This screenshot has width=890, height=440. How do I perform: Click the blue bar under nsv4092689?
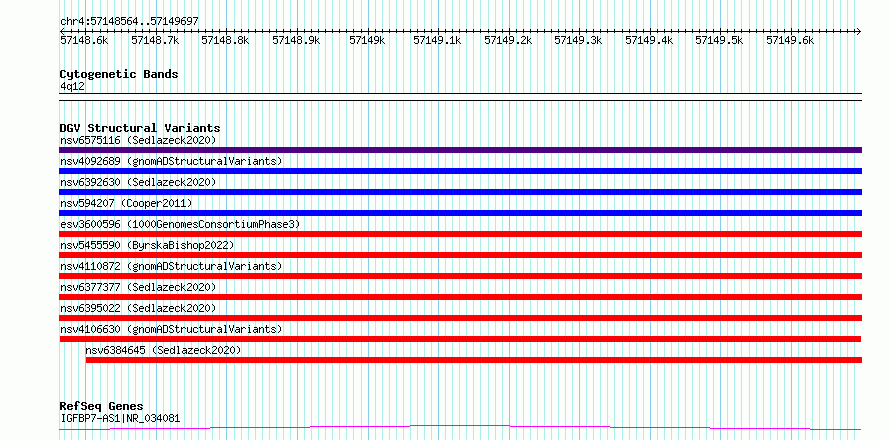[460, 171]
